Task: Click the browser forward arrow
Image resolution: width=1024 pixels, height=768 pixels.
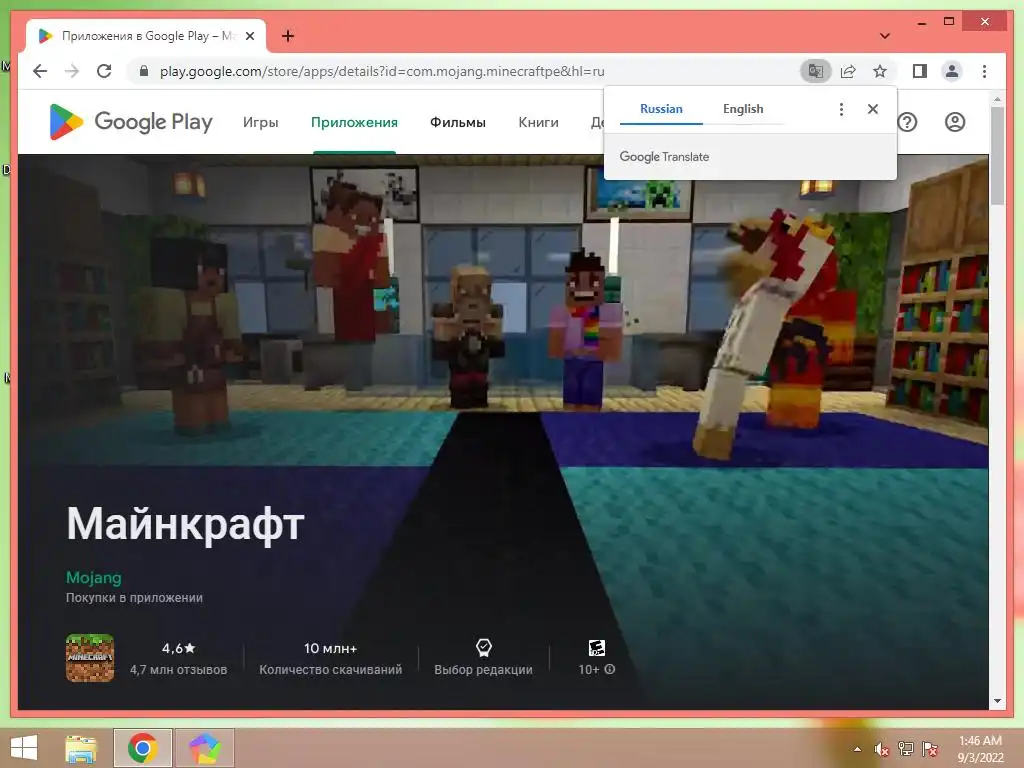Action: [72, 71]
